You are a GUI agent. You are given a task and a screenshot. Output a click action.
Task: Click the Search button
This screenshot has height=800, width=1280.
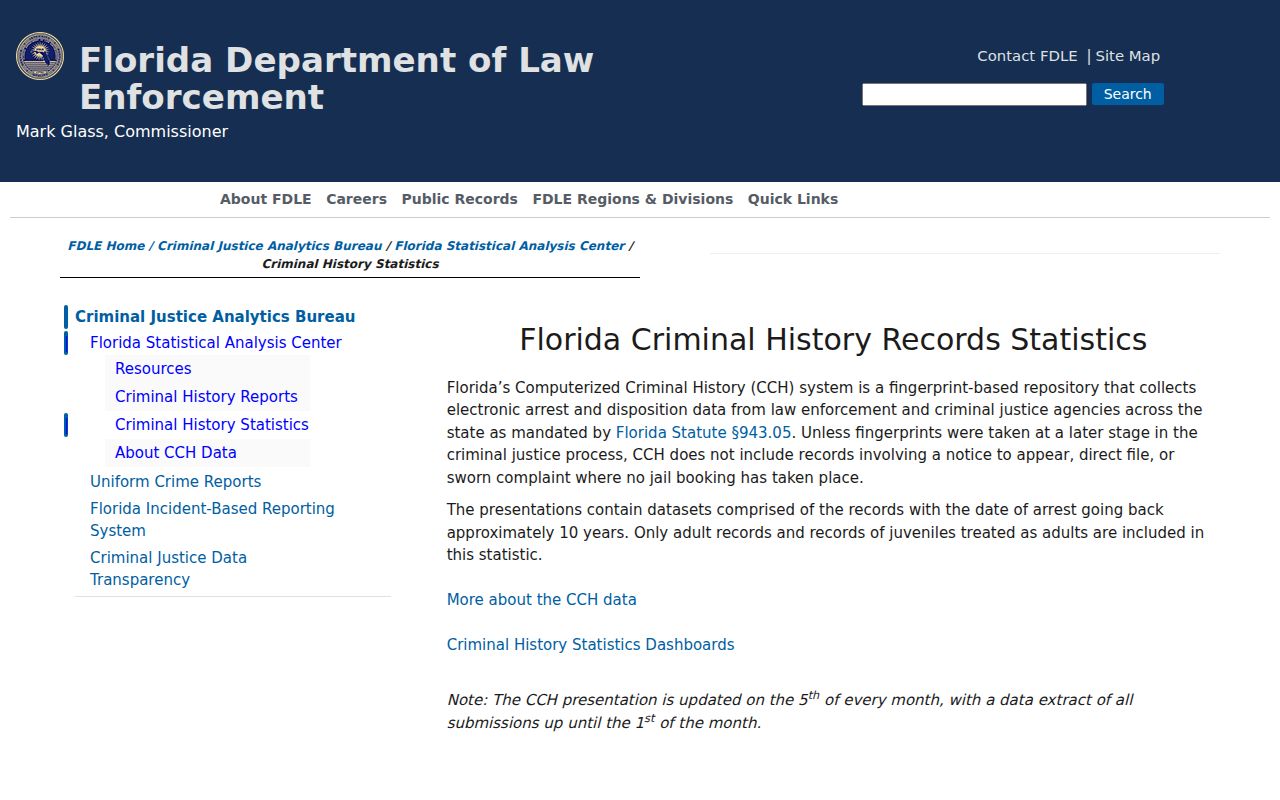(x=1127, y=94)
